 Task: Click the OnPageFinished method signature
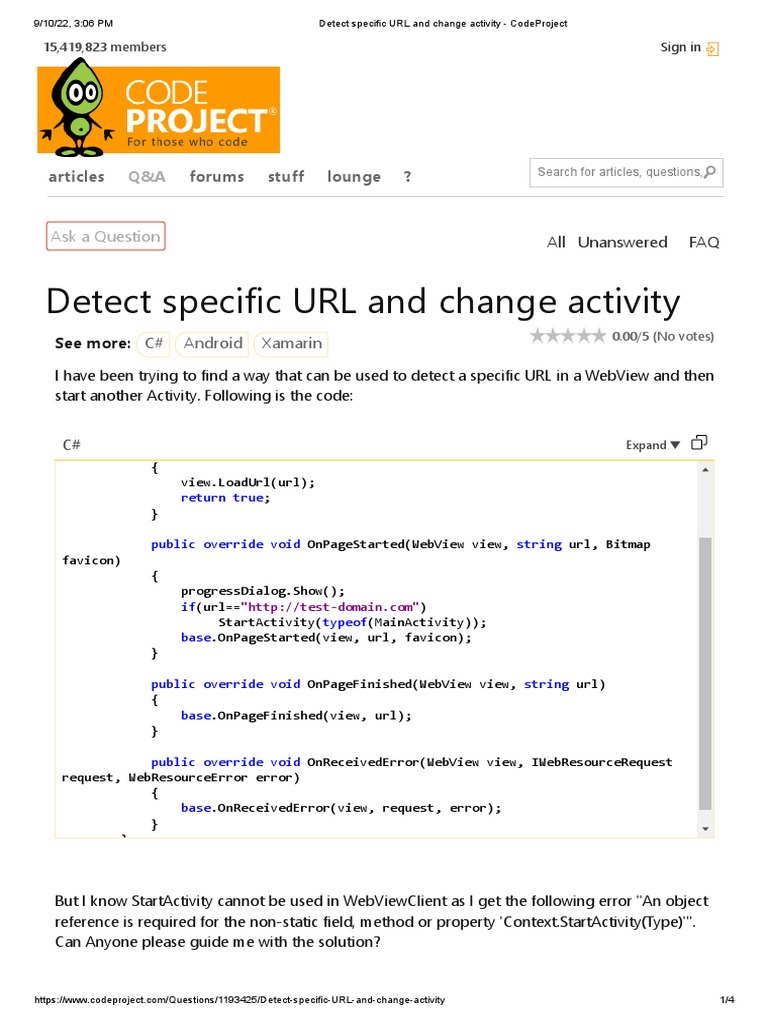coord(378,684)
